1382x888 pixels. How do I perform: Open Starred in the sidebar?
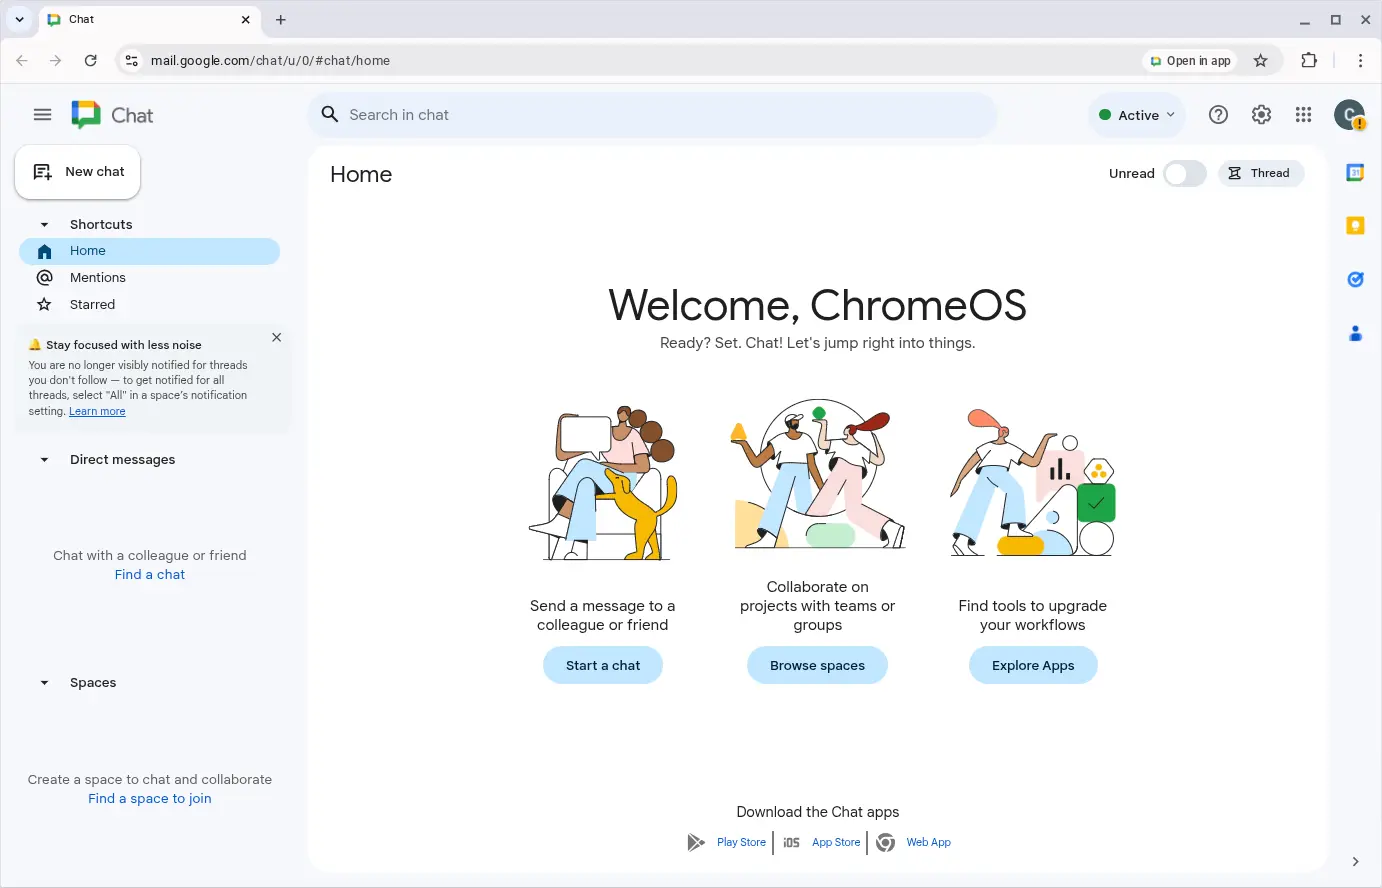click(92, 305)
